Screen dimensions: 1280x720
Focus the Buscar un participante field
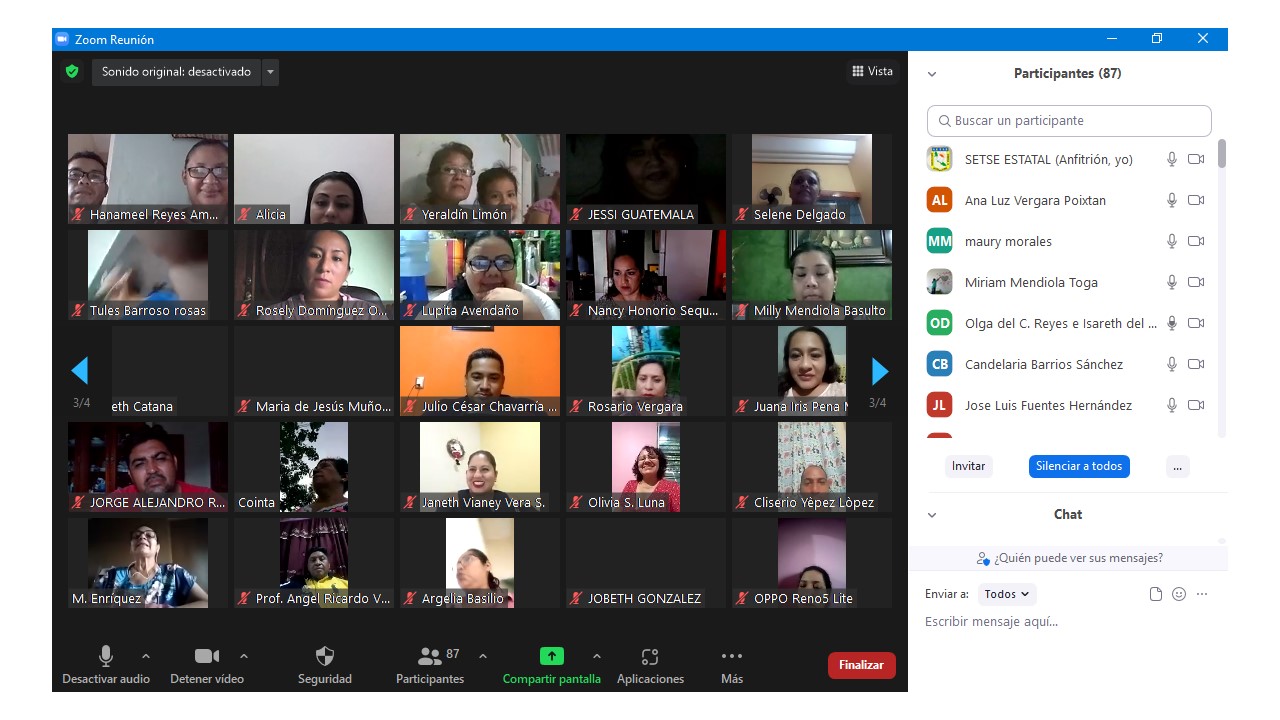[x=1069, y=120]
